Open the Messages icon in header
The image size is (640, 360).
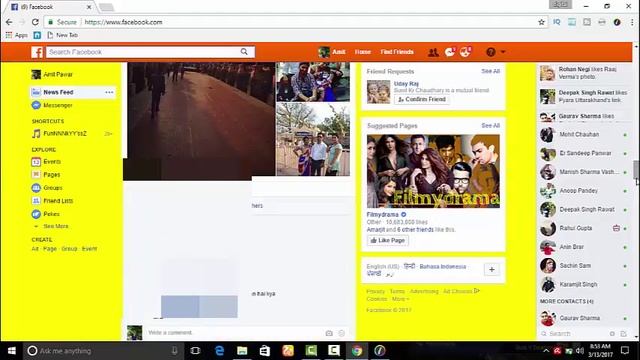pos(450,52)
